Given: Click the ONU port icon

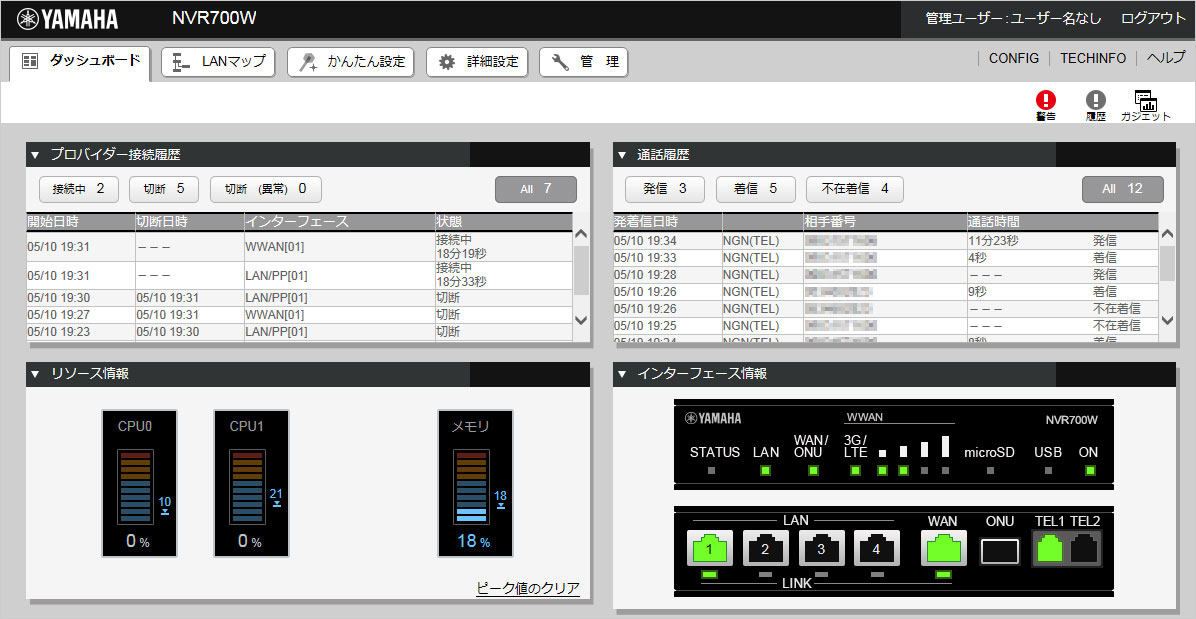Looking at the screenshot, I should point(1000,550).
